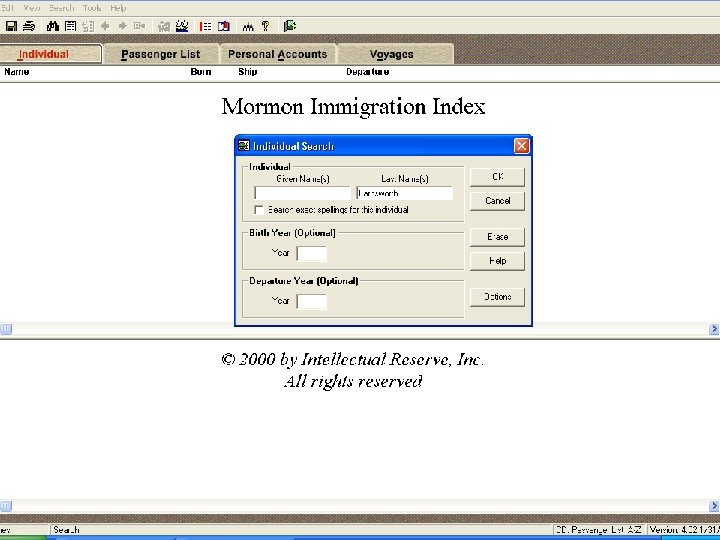This screenshot has height=540, width=720.
Task: Click the document list toolbar icon
Action: pos(71,26)
